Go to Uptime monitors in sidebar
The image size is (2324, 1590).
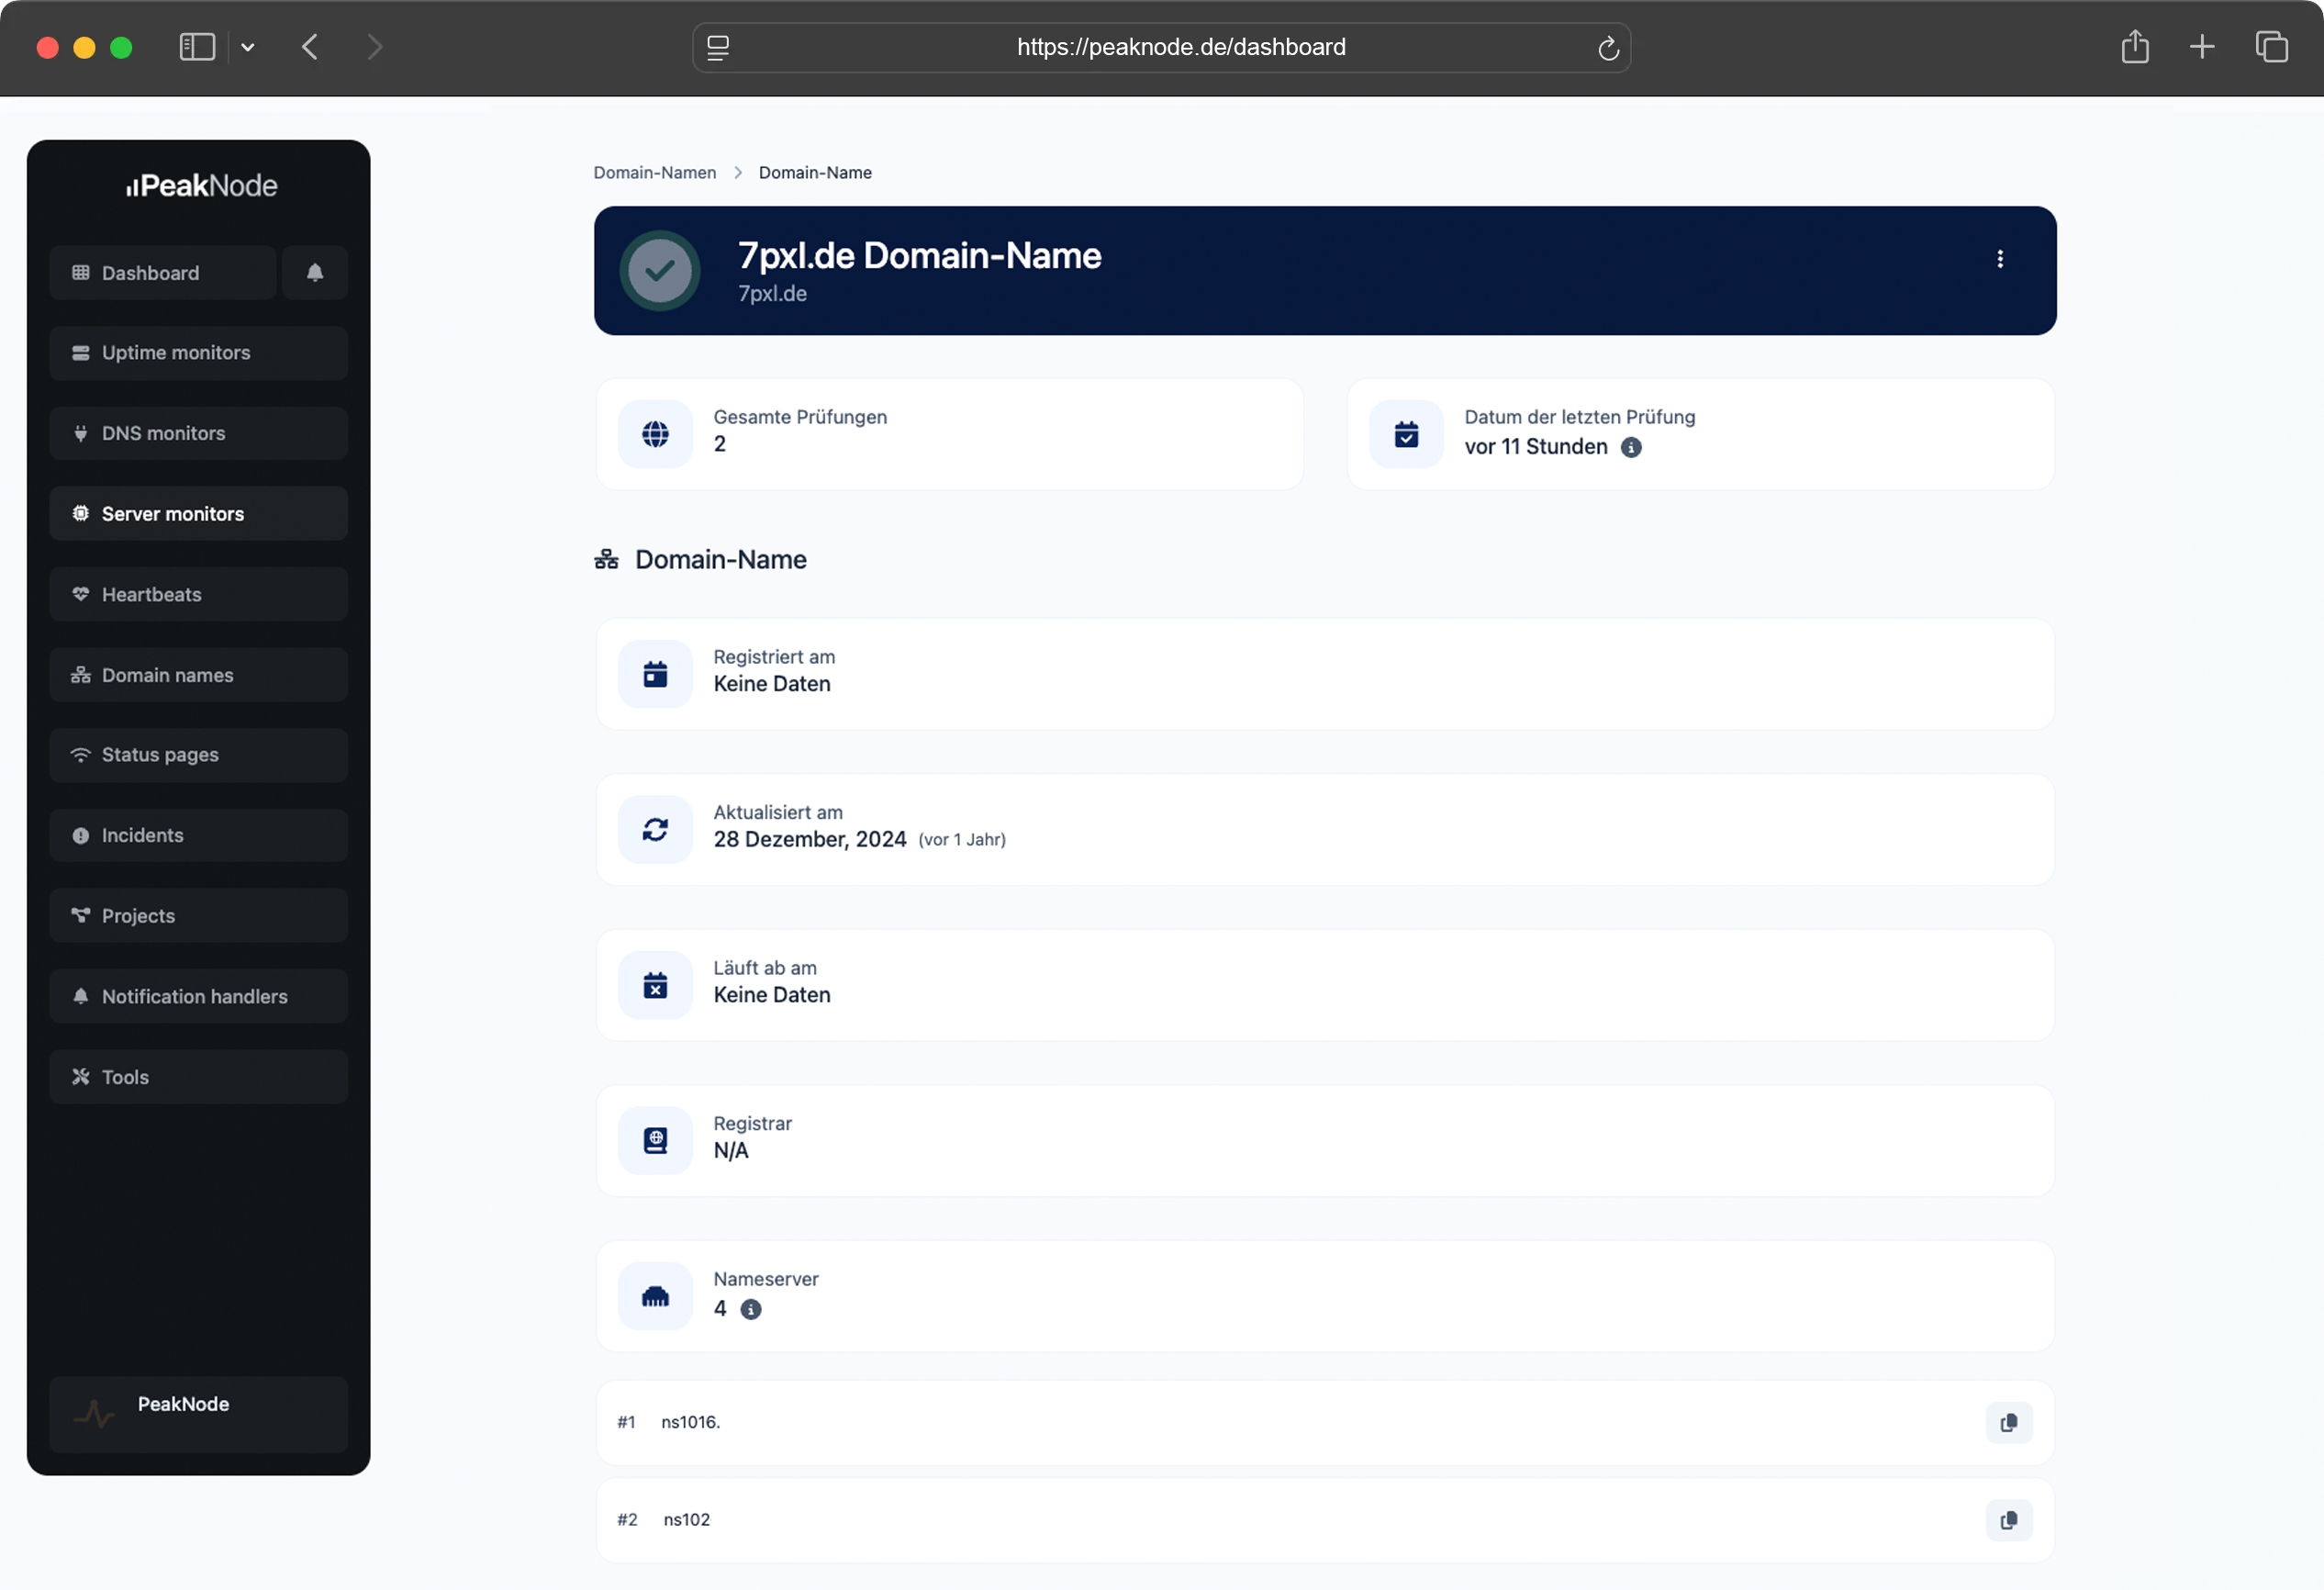[198, 353]
